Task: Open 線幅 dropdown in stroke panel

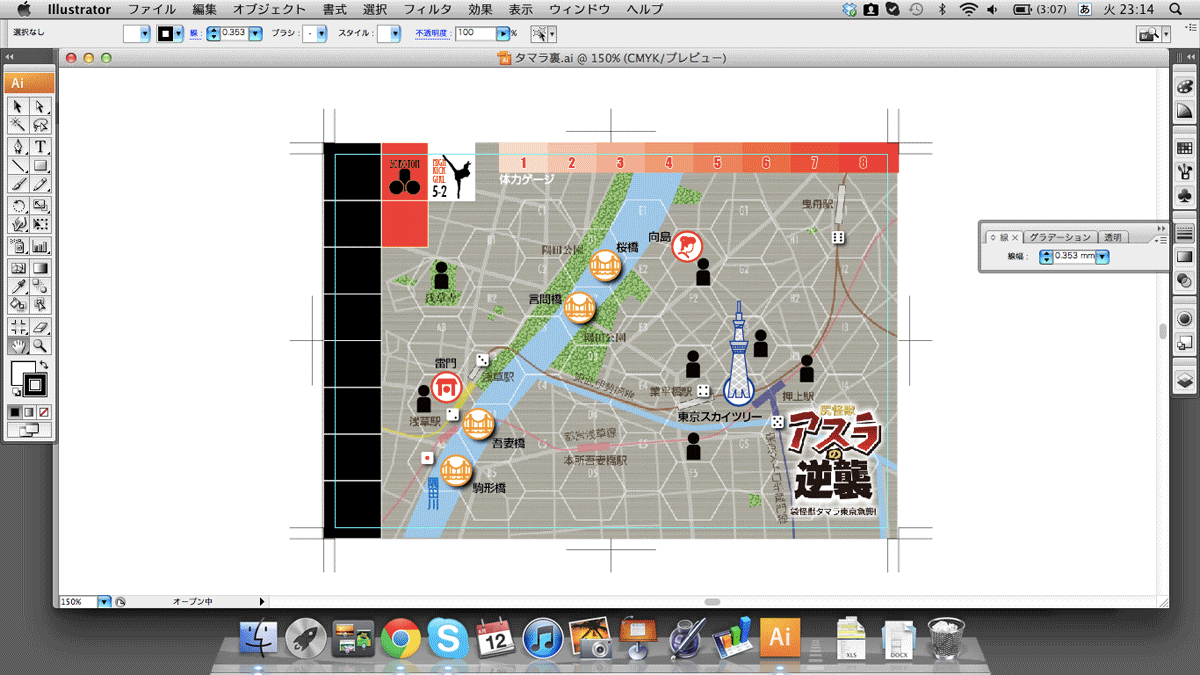Action: point(1102,257)
